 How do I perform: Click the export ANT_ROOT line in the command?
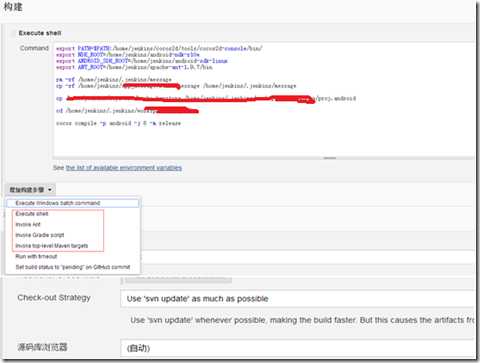tap(134, 67)
